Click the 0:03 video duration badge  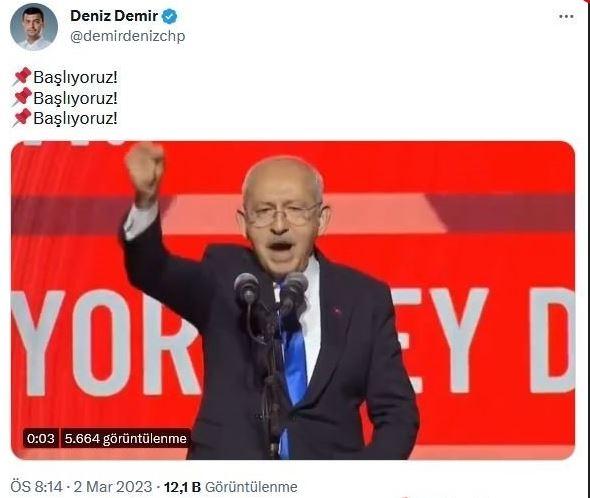pos(41,439)
